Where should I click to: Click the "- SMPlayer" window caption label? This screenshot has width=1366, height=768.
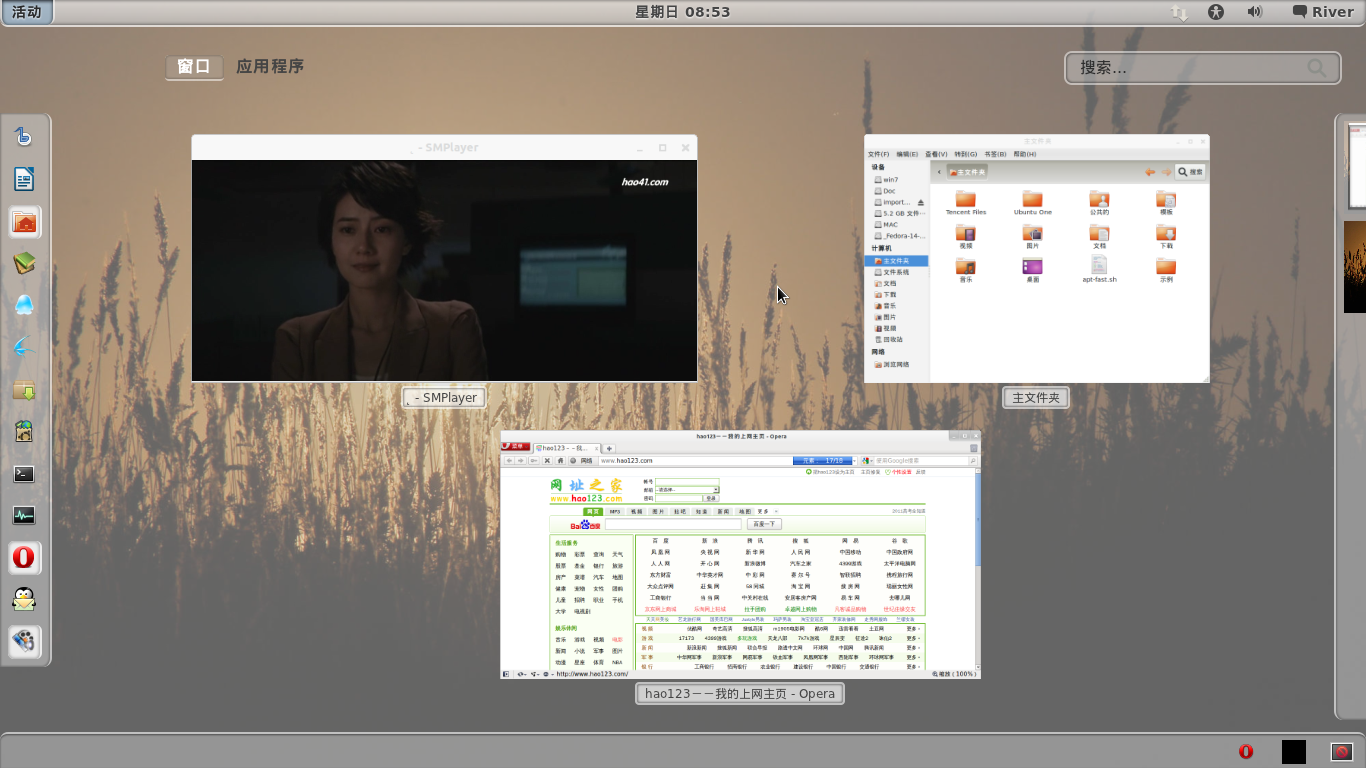tap(445, 398)
